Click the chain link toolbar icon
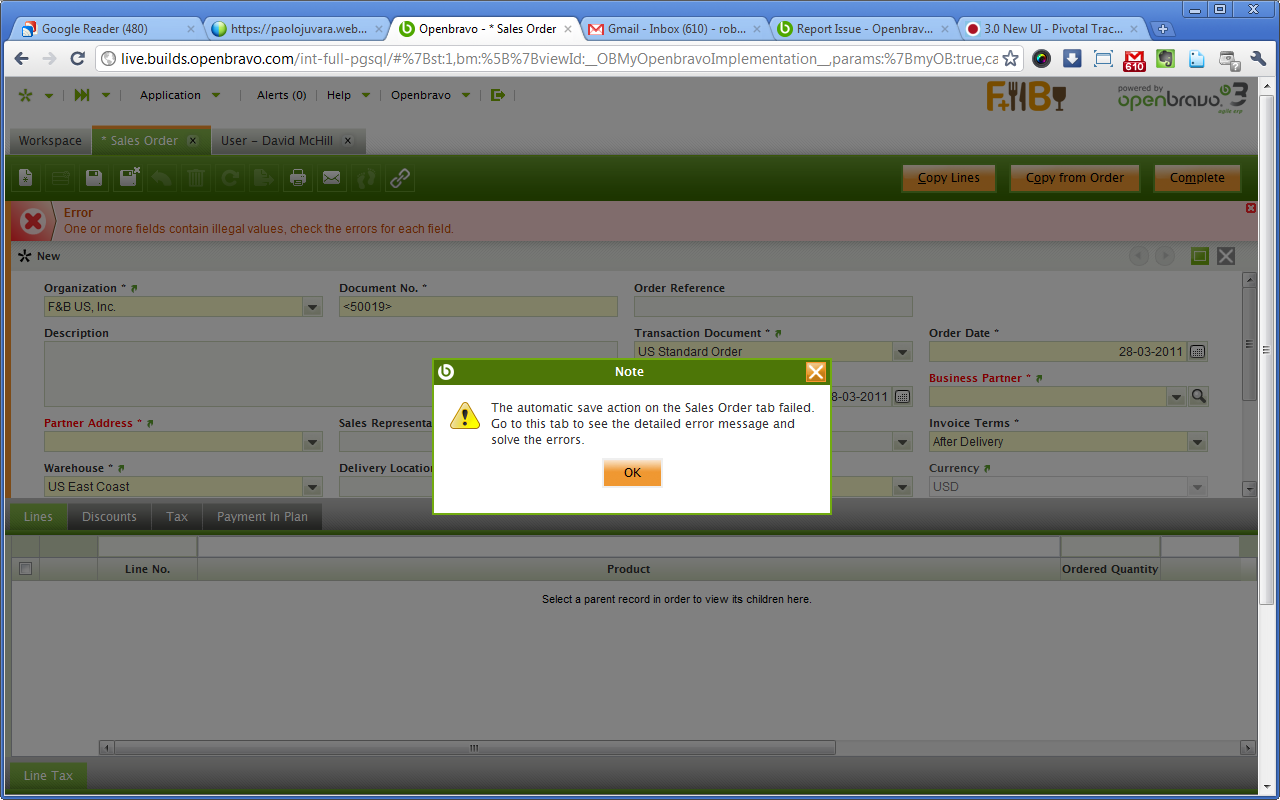 coord(400,178)
